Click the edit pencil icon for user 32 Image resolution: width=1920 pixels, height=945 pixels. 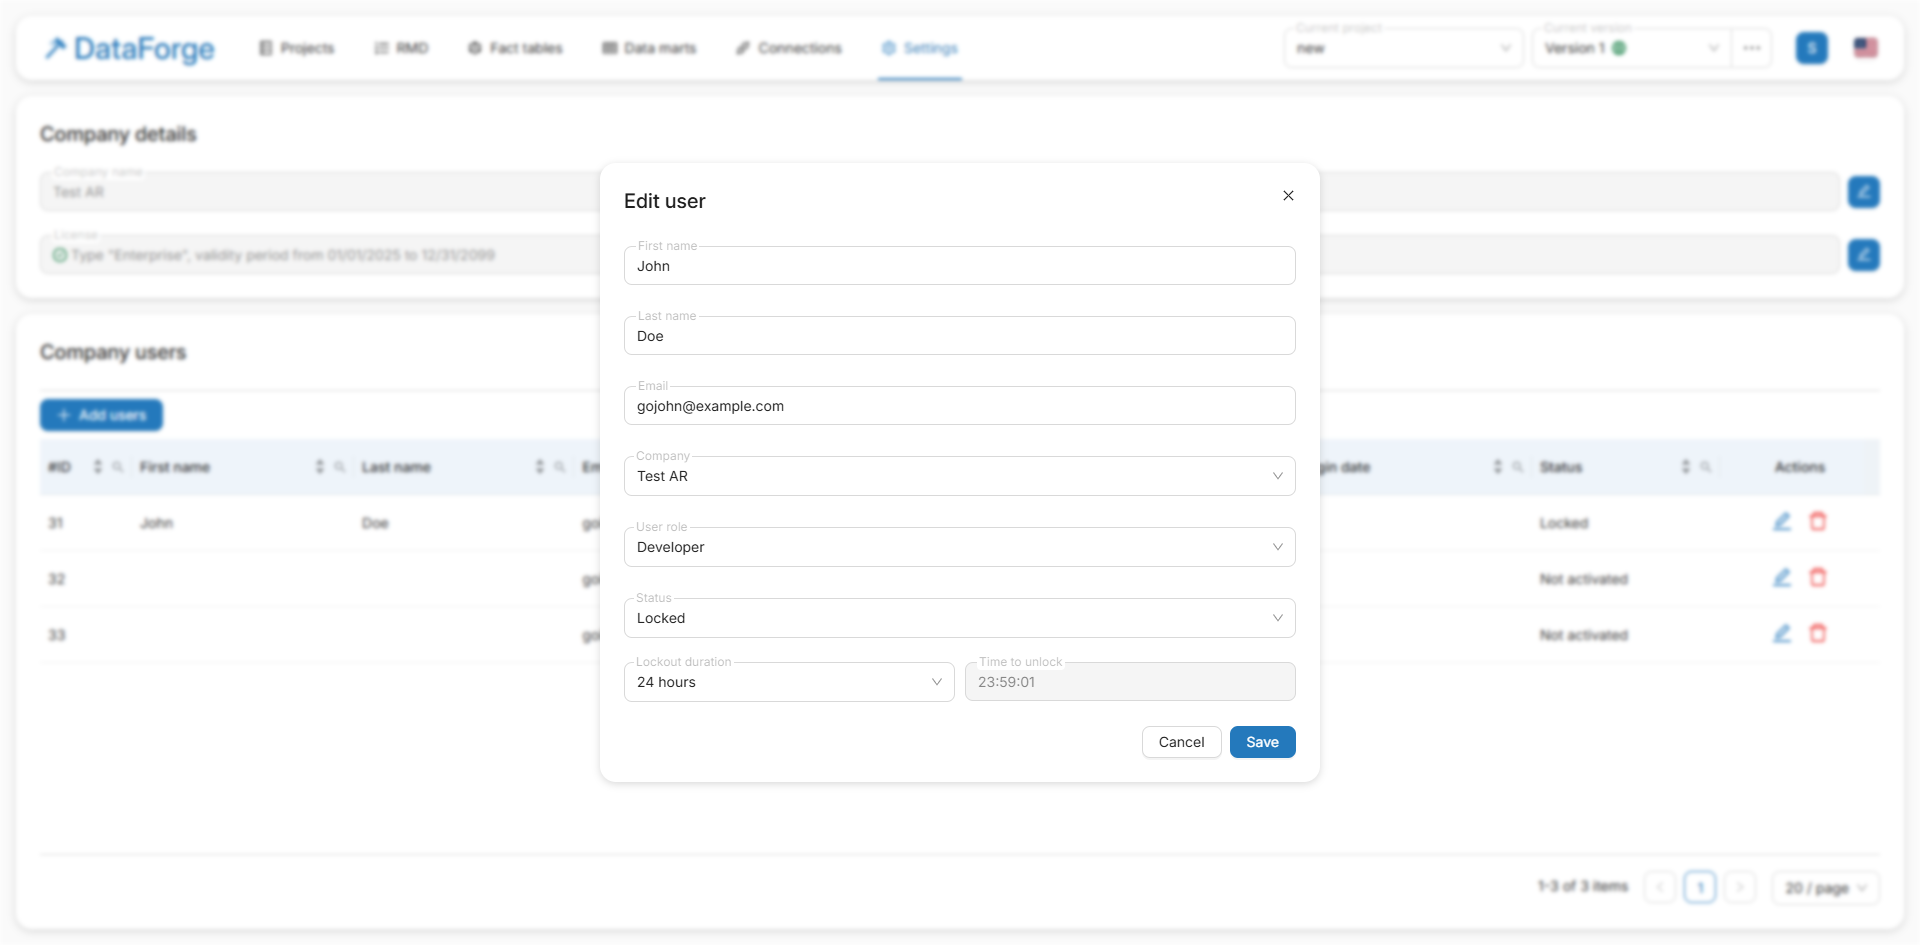1782,578
